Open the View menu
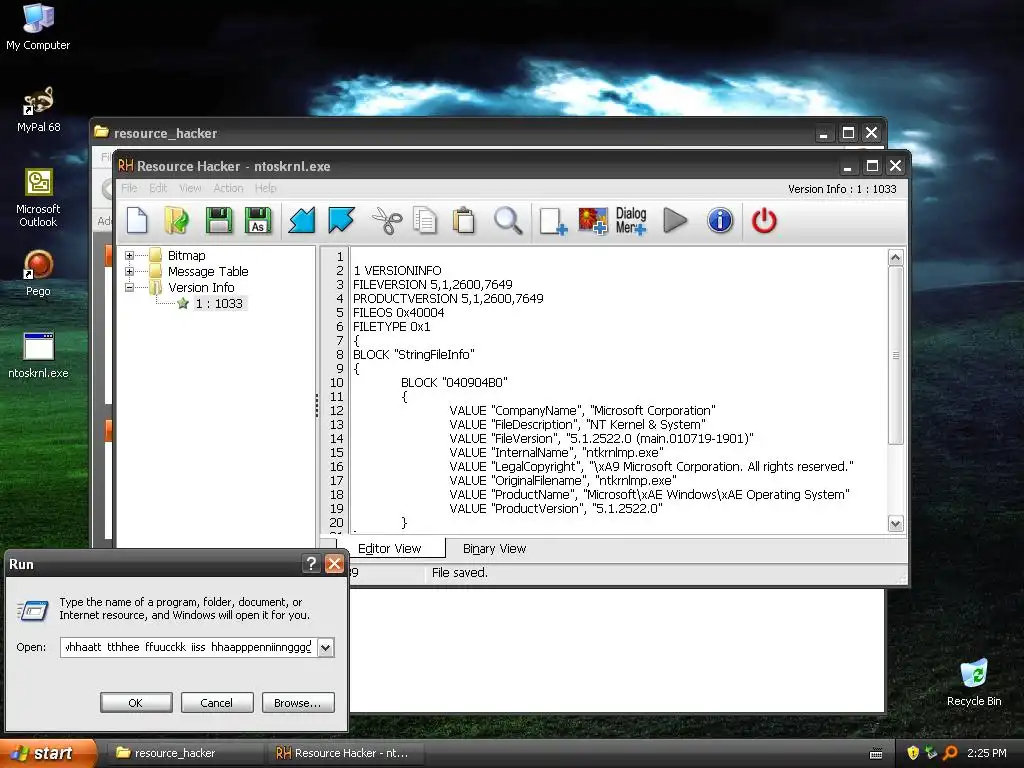 coord(190,188)
